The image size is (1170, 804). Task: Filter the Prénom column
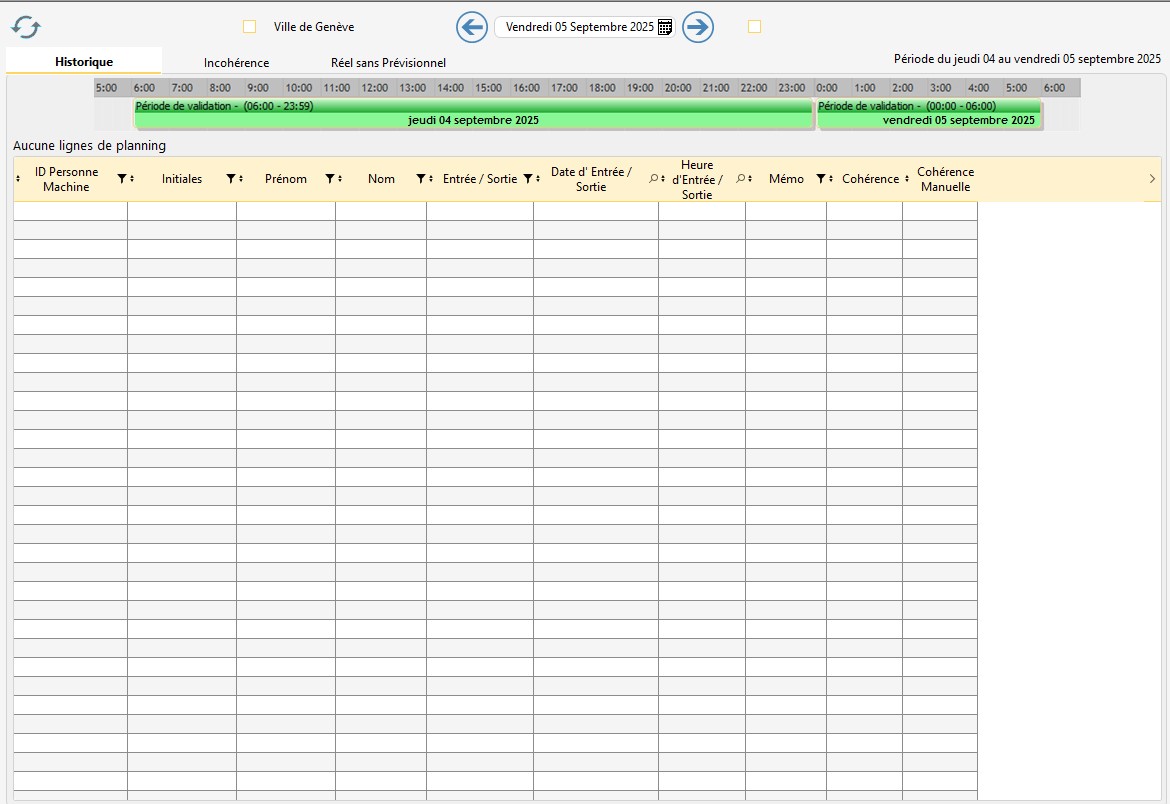pos(330,179)
